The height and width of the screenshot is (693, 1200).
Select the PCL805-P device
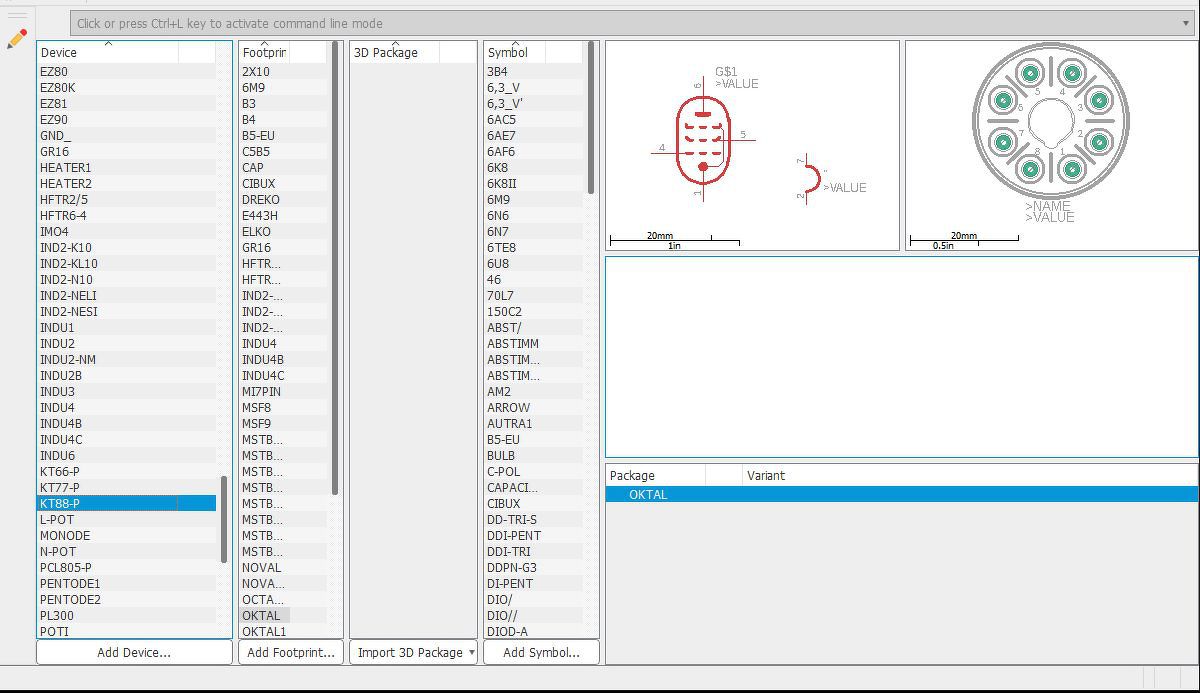point(127,567)
